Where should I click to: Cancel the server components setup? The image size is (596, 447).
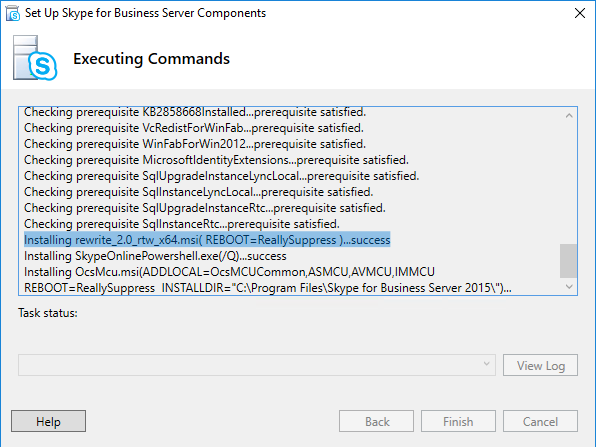coord(540,421)
